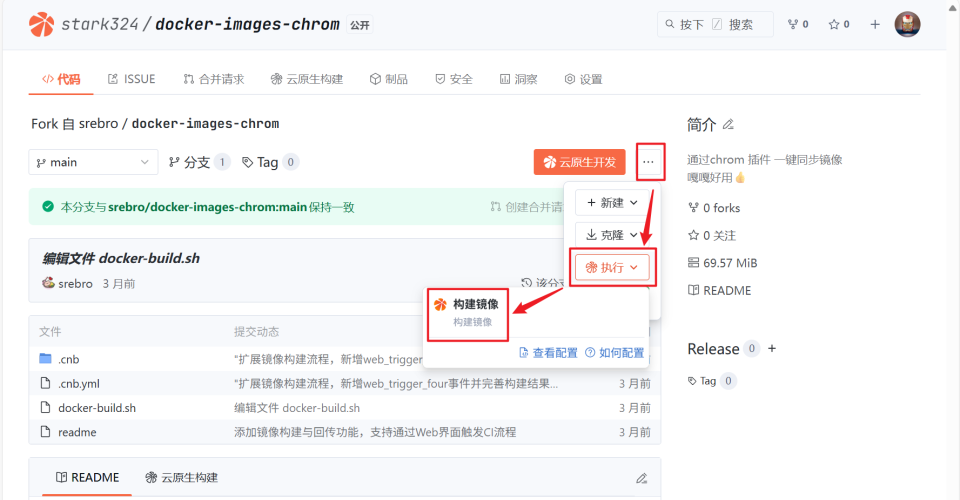Screen dimensions: 960x500
Task: Open the .cnb.yml file
Action: (79, 384)
